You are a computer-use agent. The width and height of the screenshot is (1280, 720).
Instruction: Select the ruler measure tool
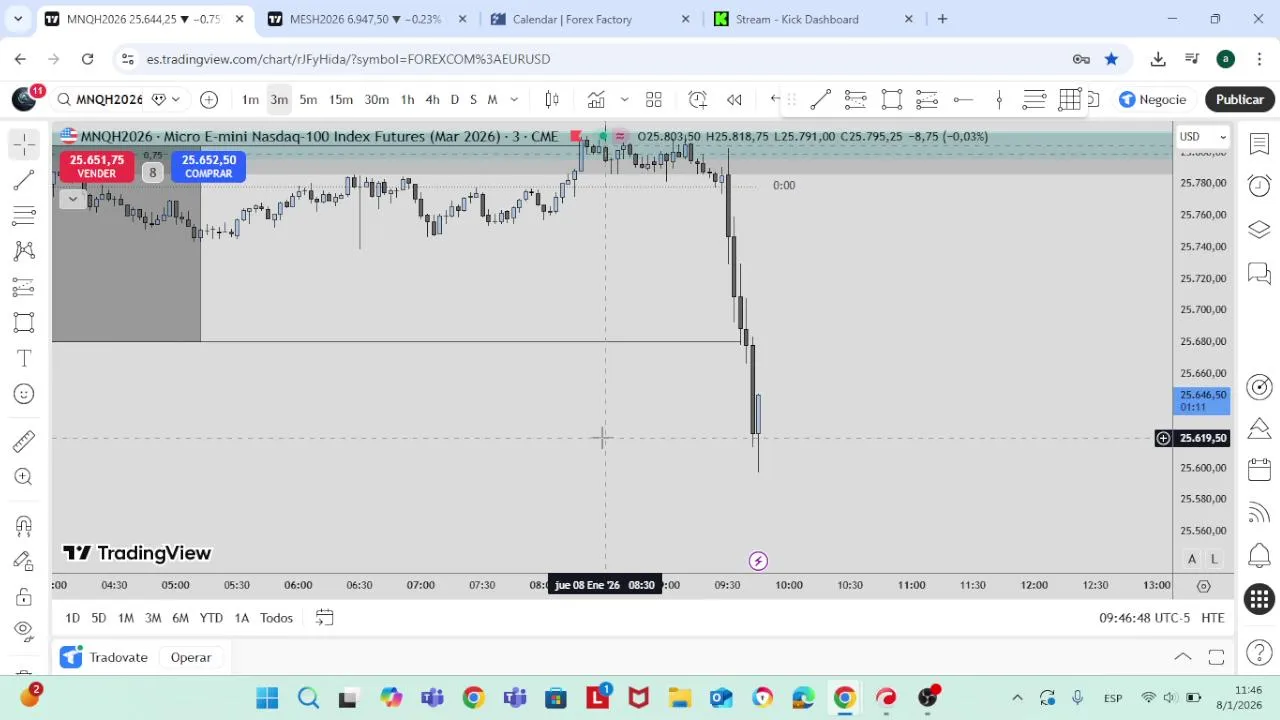tap(24, 441)
